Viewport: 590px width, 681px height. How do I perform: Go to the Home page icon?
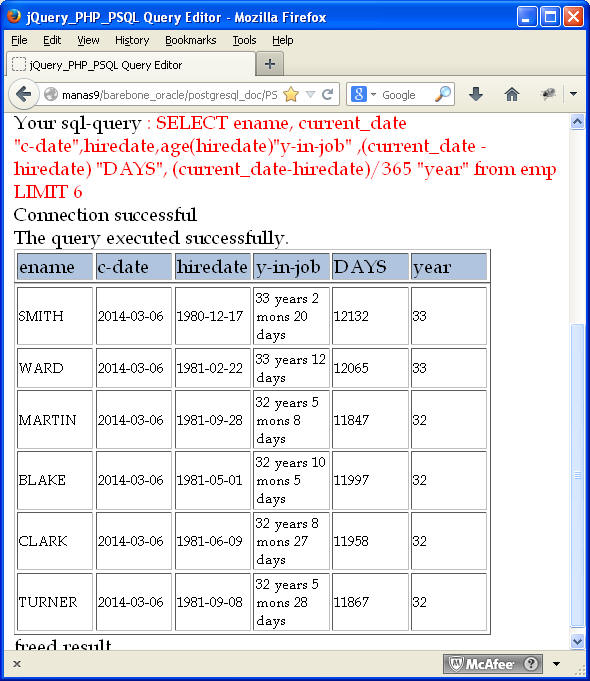pos(512,94)
